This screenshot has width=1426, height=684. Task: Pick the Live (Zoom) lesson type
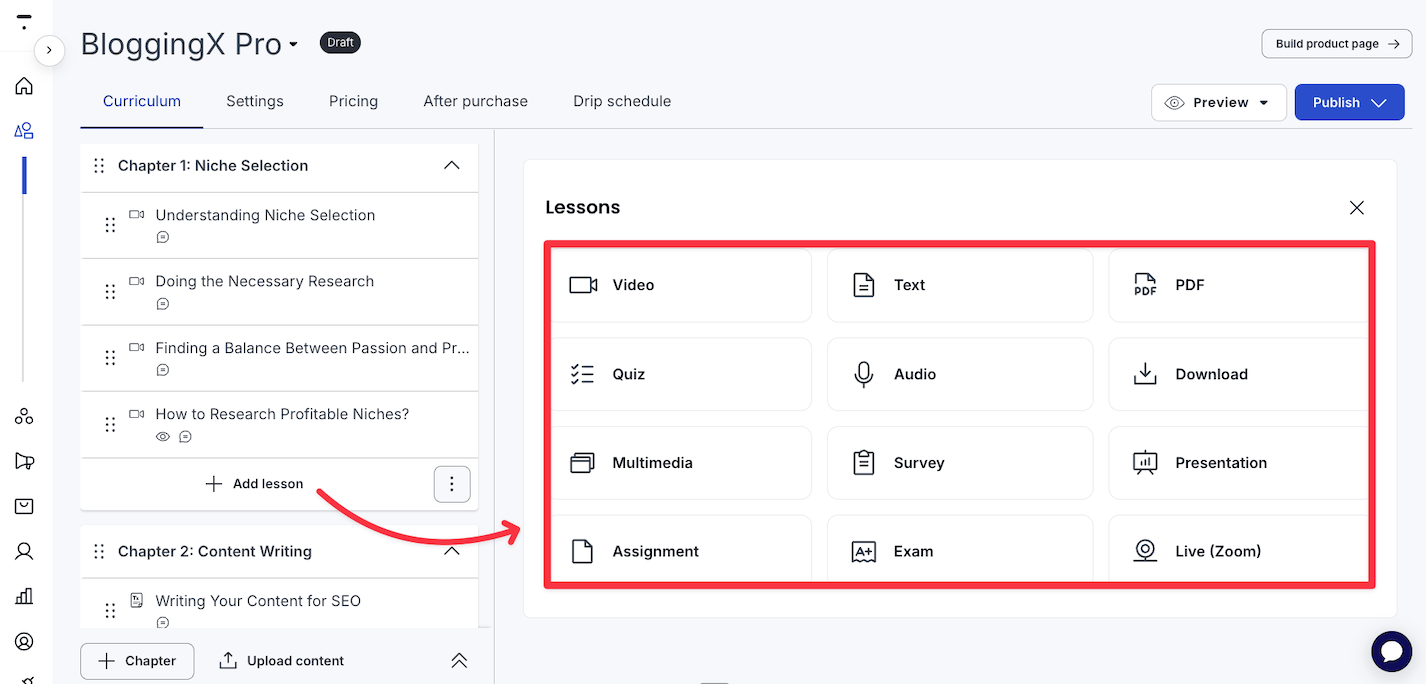1238,551
